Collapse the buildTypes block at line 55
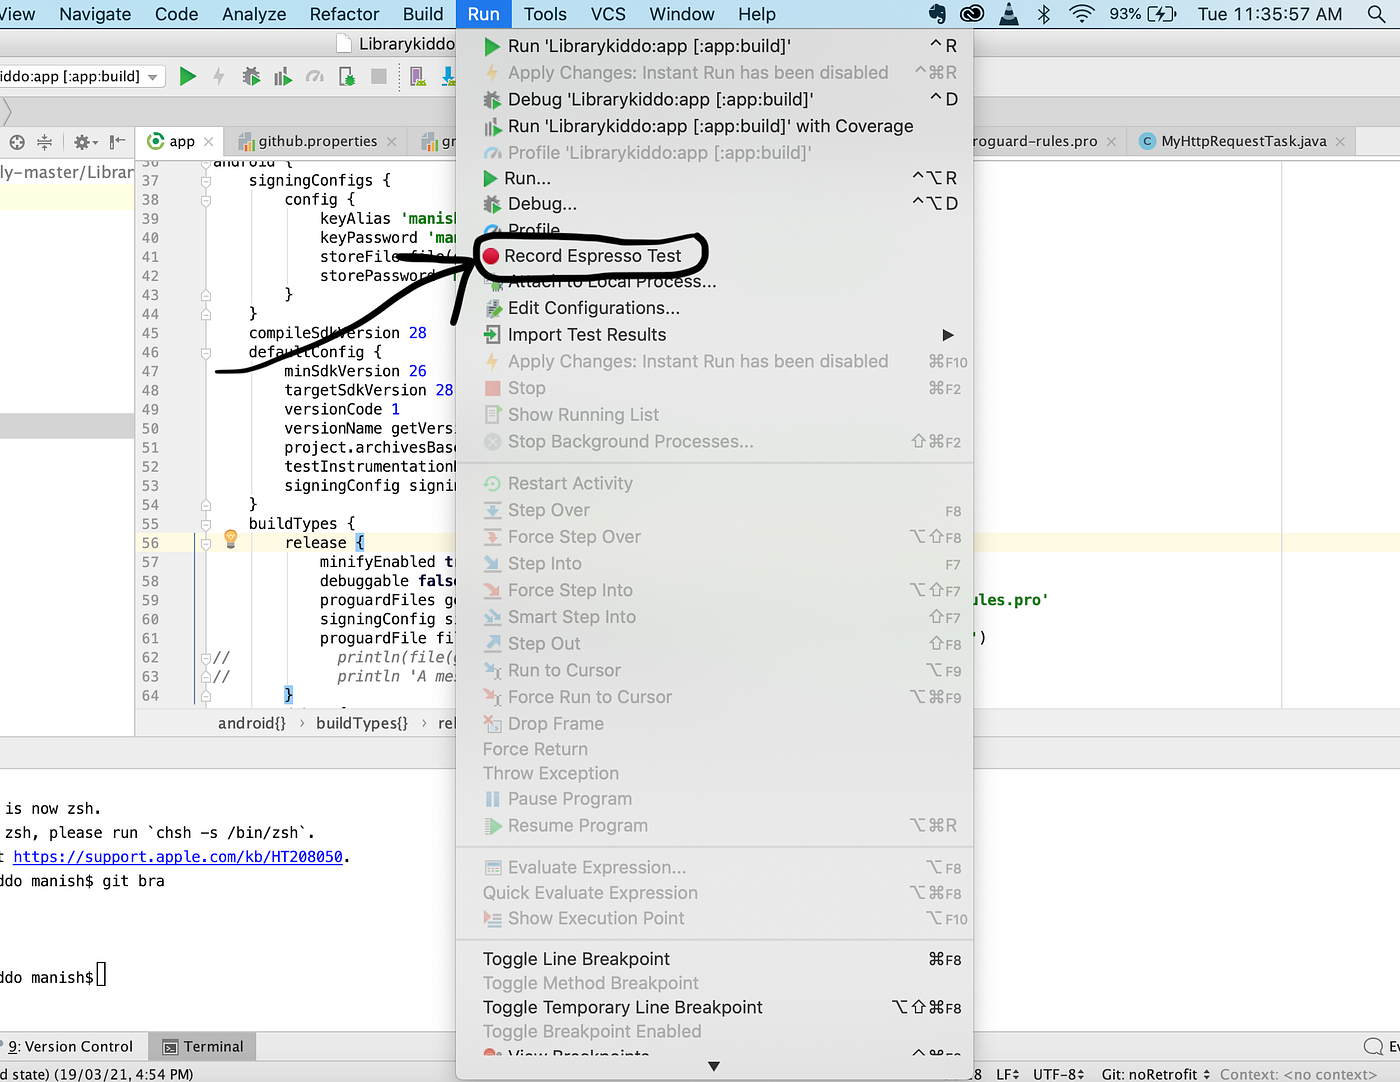Image resolution: width=1400 pixels, height=1082 pixels. (205, 524)
